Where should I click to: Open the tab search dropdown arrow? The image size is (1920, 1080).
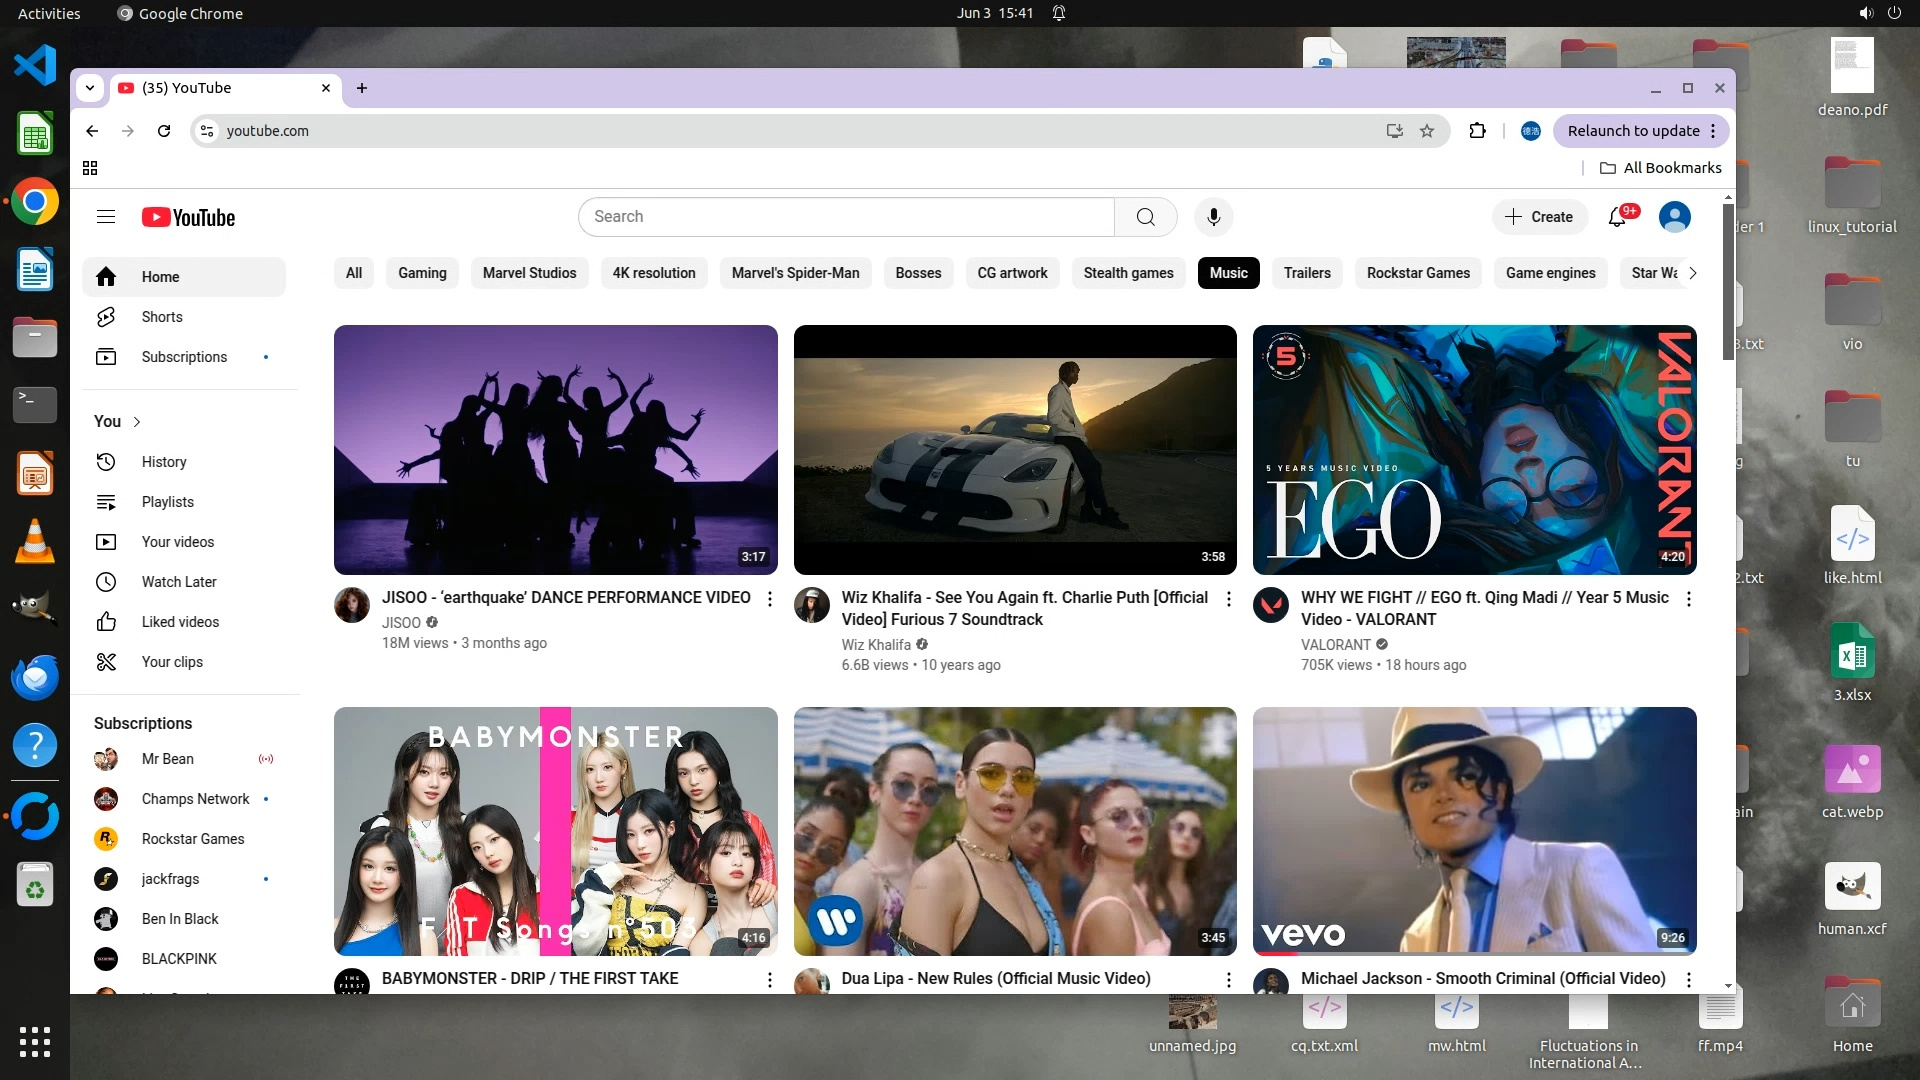(x=90, y=88)
